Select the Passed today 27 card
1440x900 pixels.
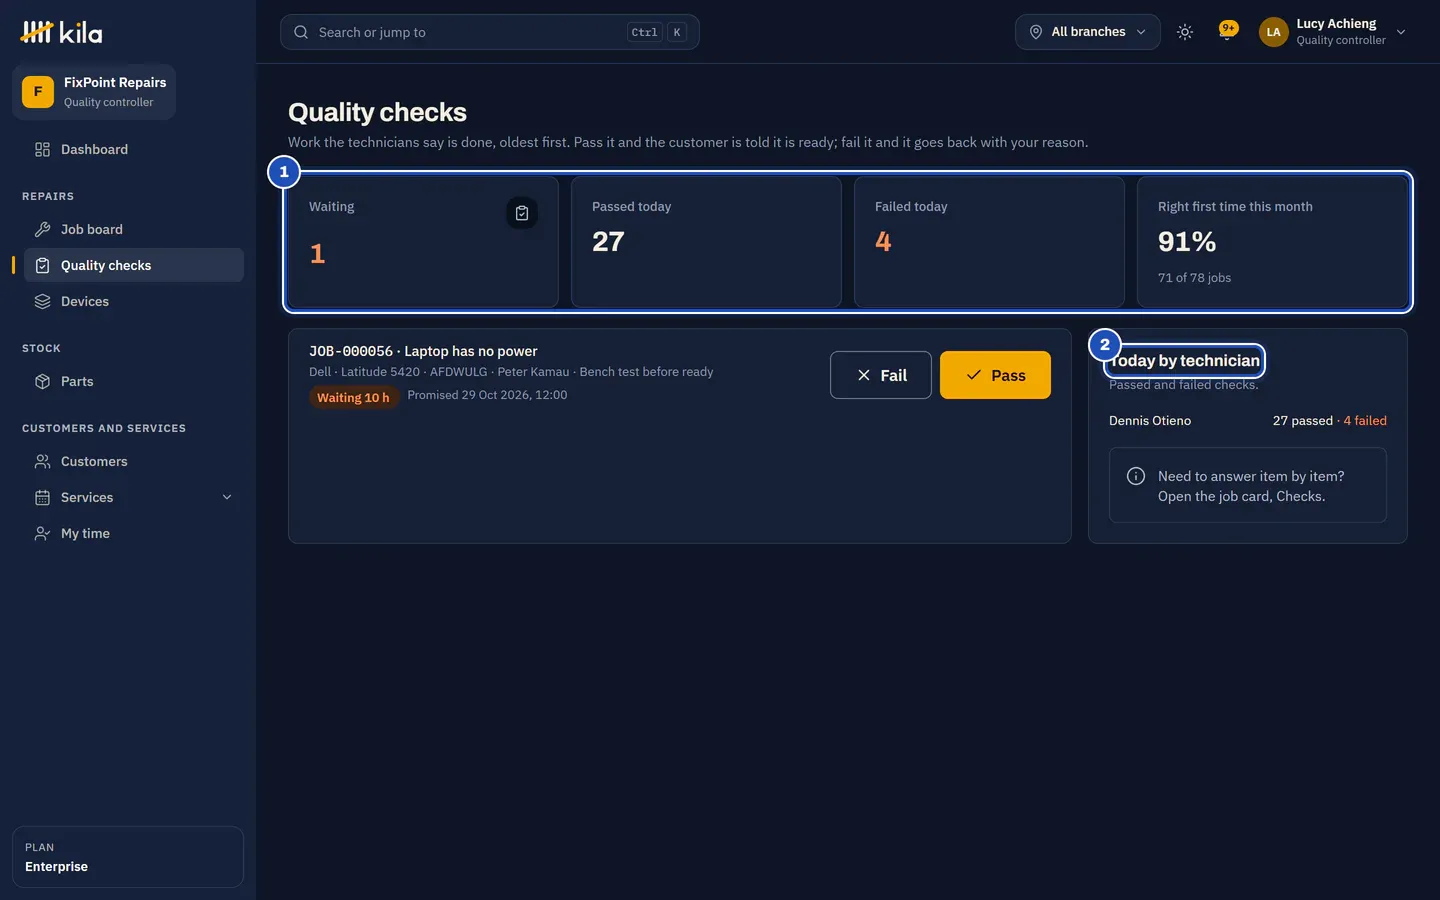click(x=706, y=242)
